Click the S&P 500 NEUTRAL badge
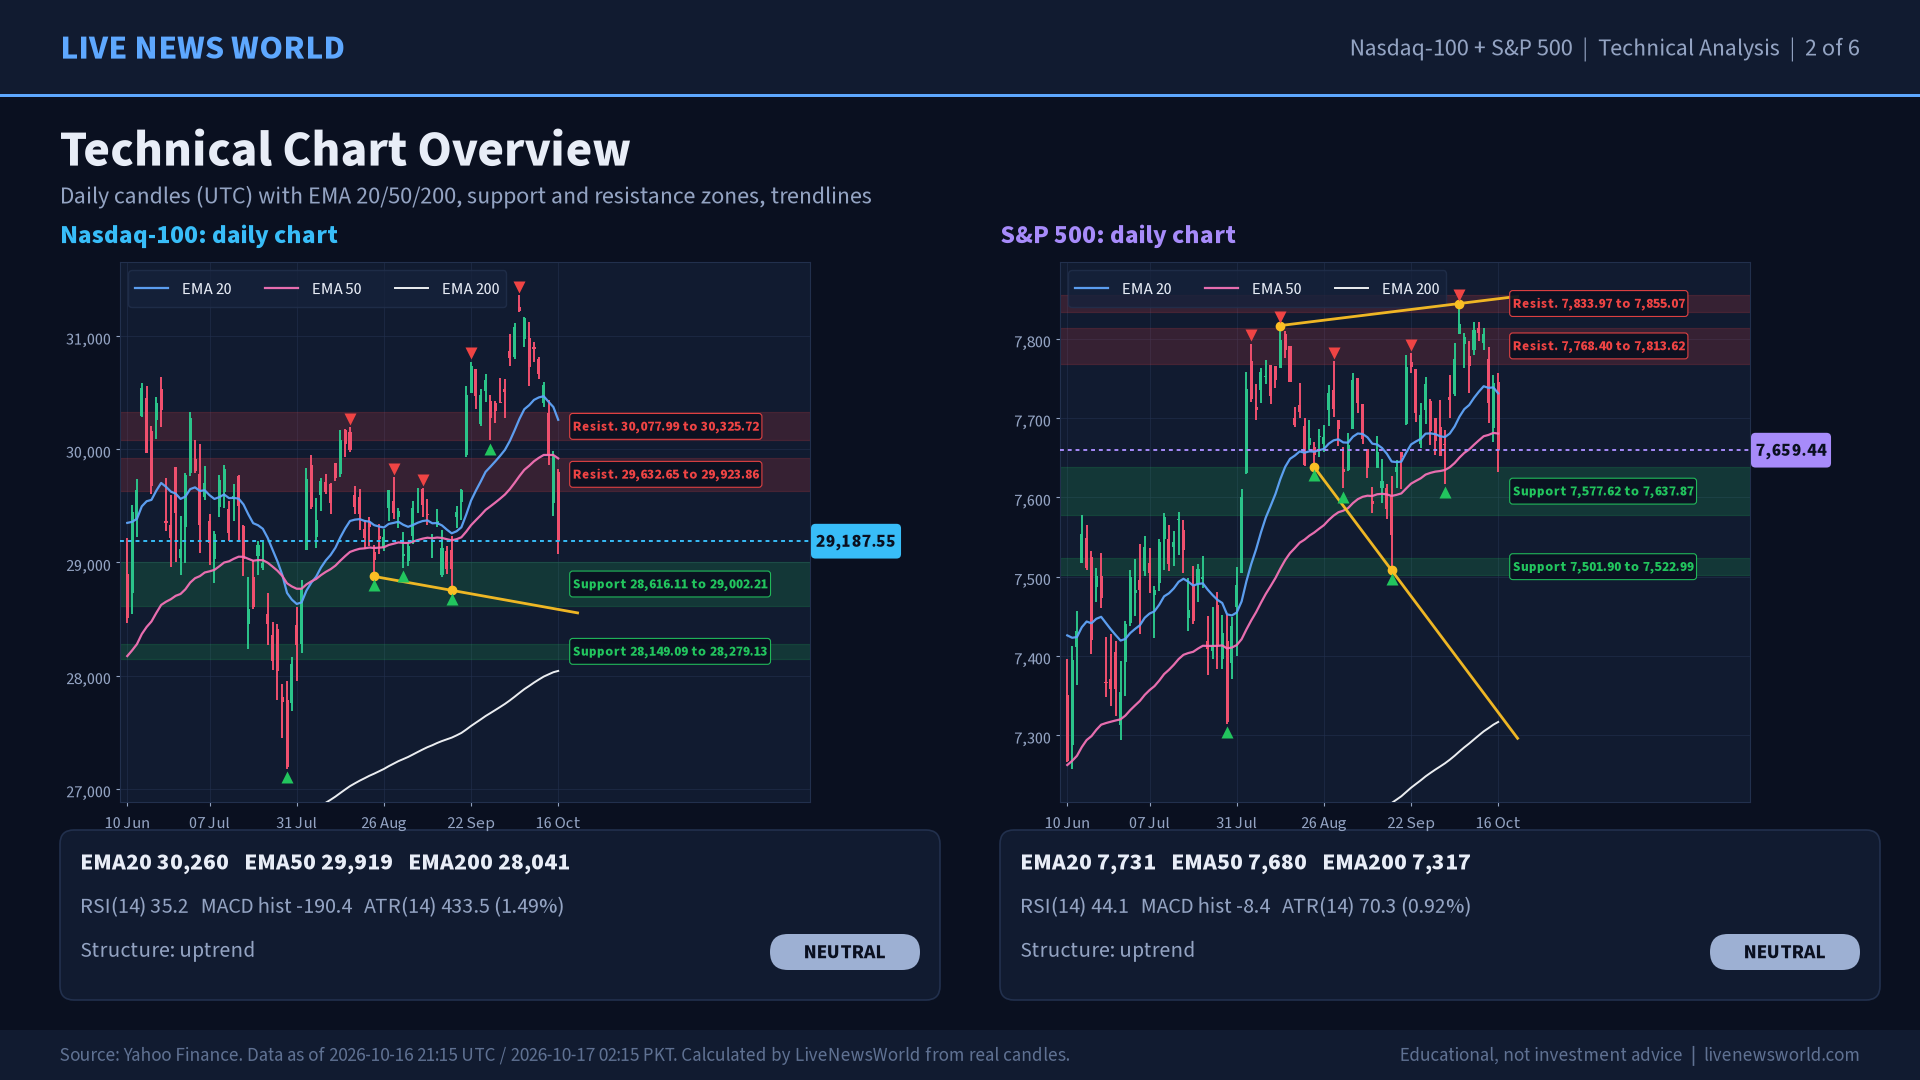The width and height of the screenshot is (1920, 1080). (x=1784, y=952)
